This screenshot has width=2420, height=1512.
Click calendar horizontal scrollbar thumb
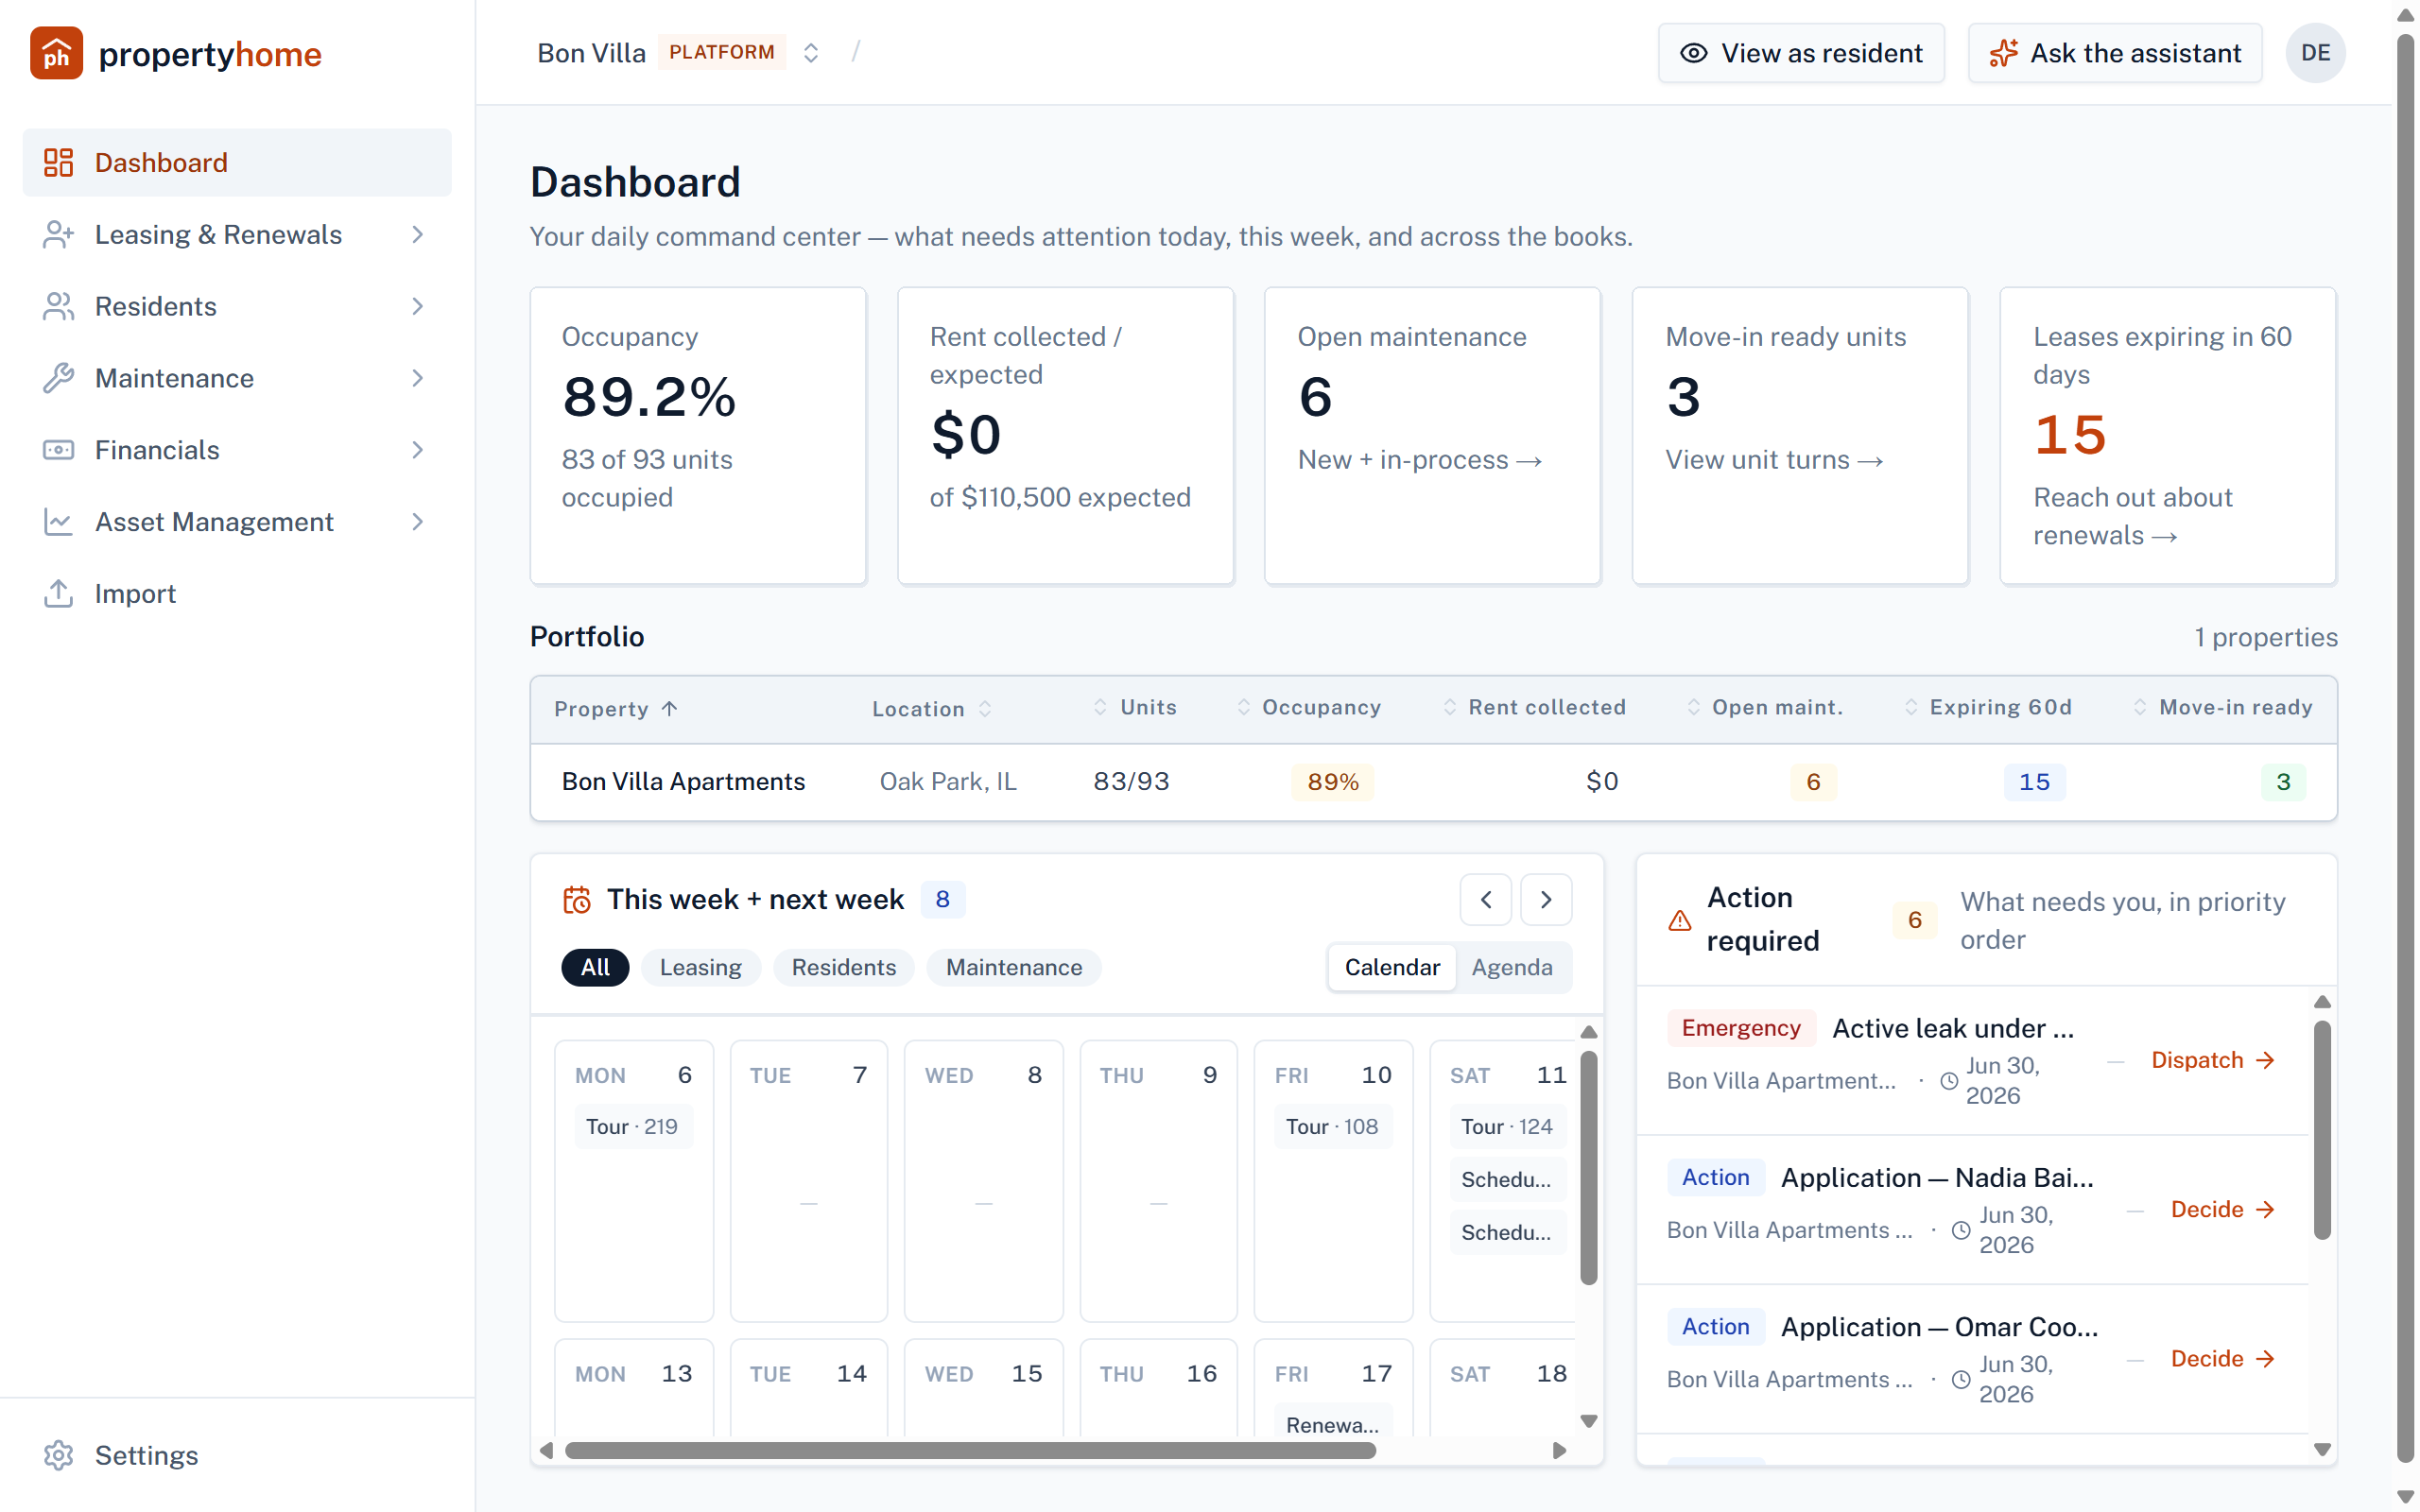[970, 1450]
